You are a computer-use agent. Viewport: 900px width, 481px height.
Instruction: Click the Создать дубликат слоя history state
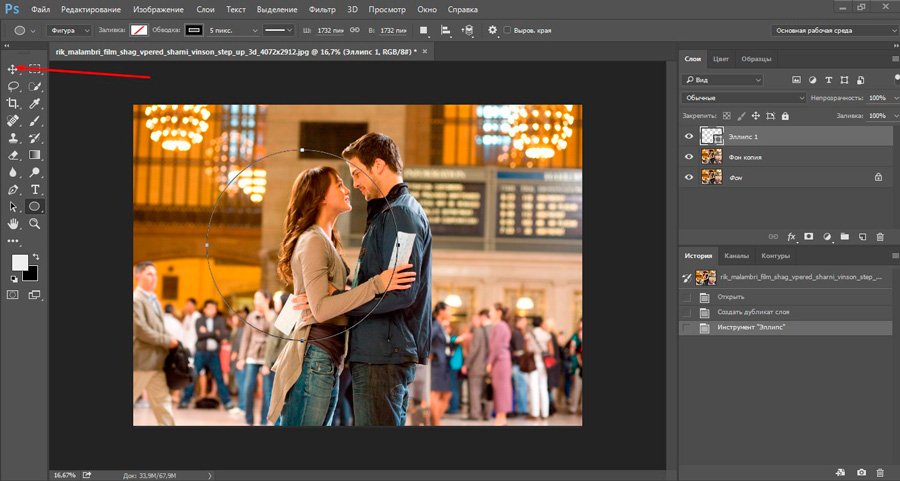point(786,312)
